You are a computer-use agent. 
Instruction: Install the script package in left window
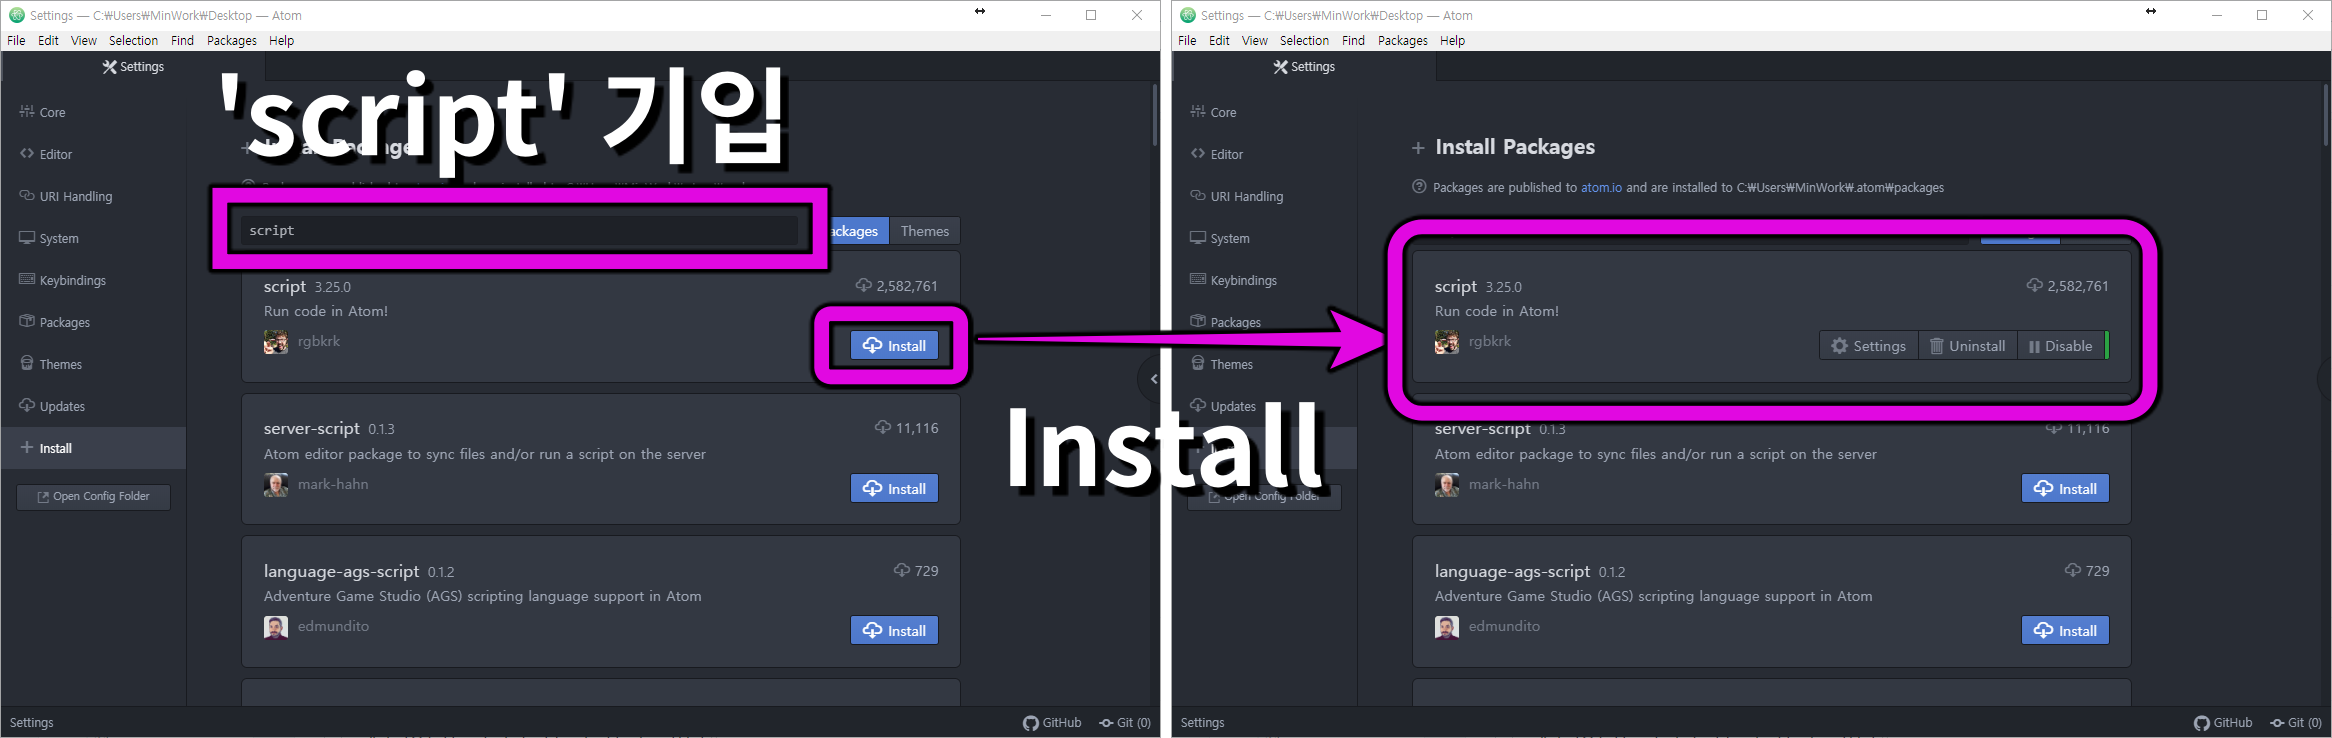pyautogui.click(x=894, y=346)
